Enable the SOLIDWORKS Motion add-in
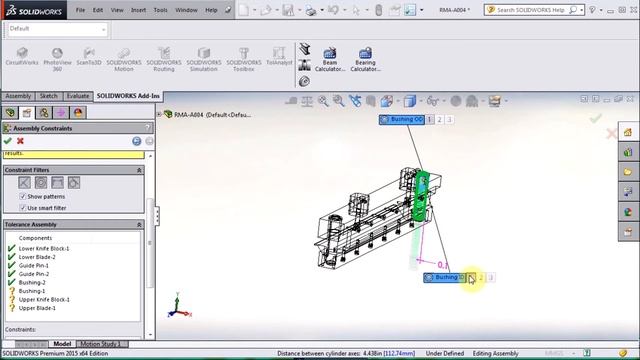640x360 pixels. click(124, 59)
